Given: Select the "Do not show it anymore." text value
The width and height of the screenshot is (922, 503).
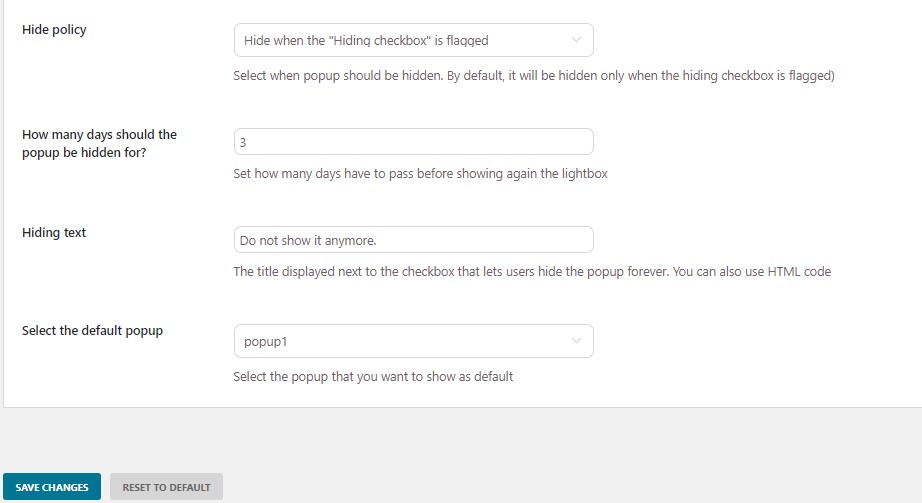Looking at the screenshot, I should tap(308, 241).
